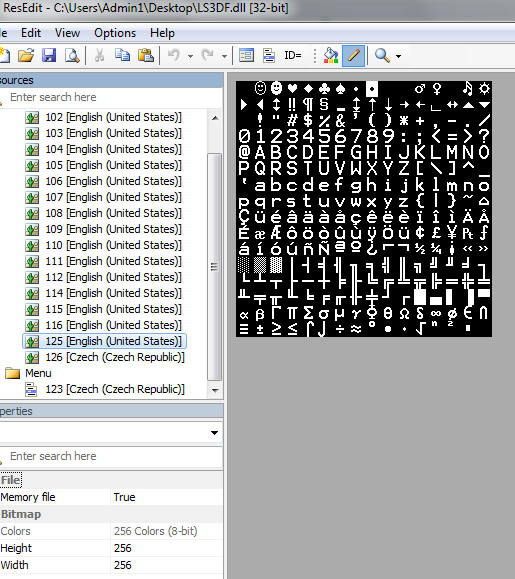This screenshot has height=579, width=515.
Task: Click the resource list scroll down arrow
Action: [x=215, y=390]
